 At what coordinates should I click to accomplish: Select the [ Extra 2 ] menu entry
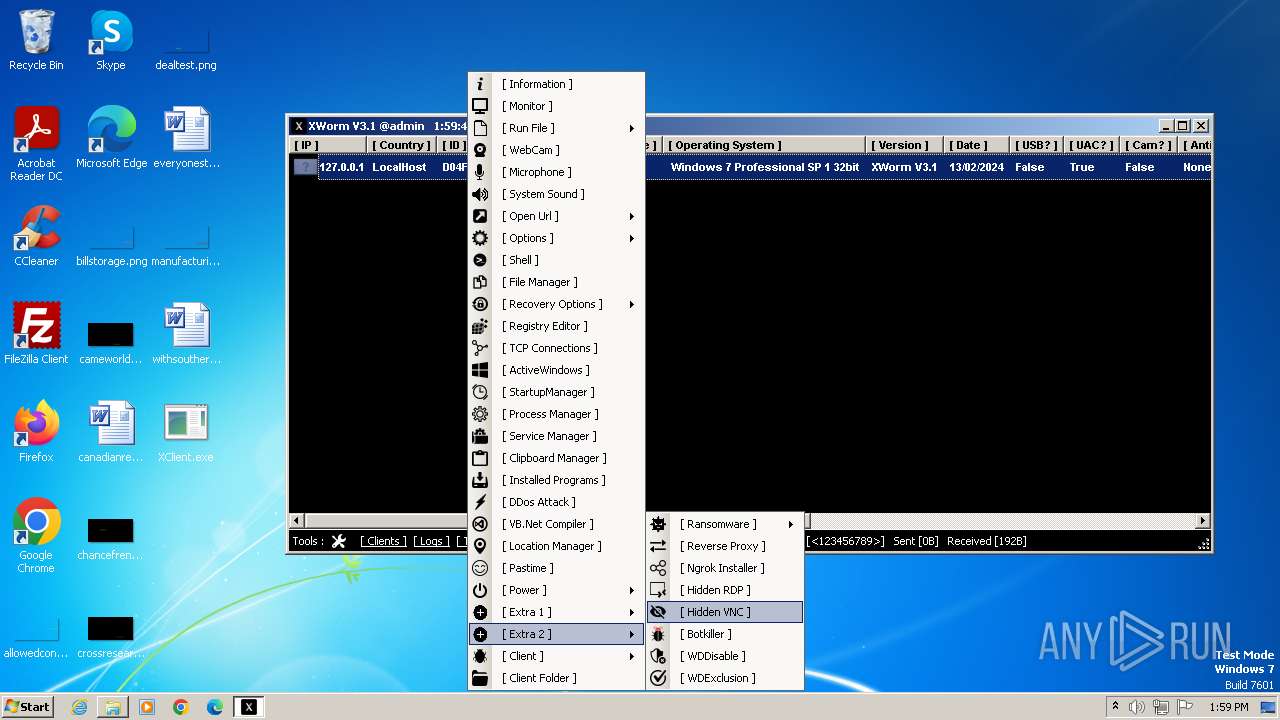tap(557, 634)
